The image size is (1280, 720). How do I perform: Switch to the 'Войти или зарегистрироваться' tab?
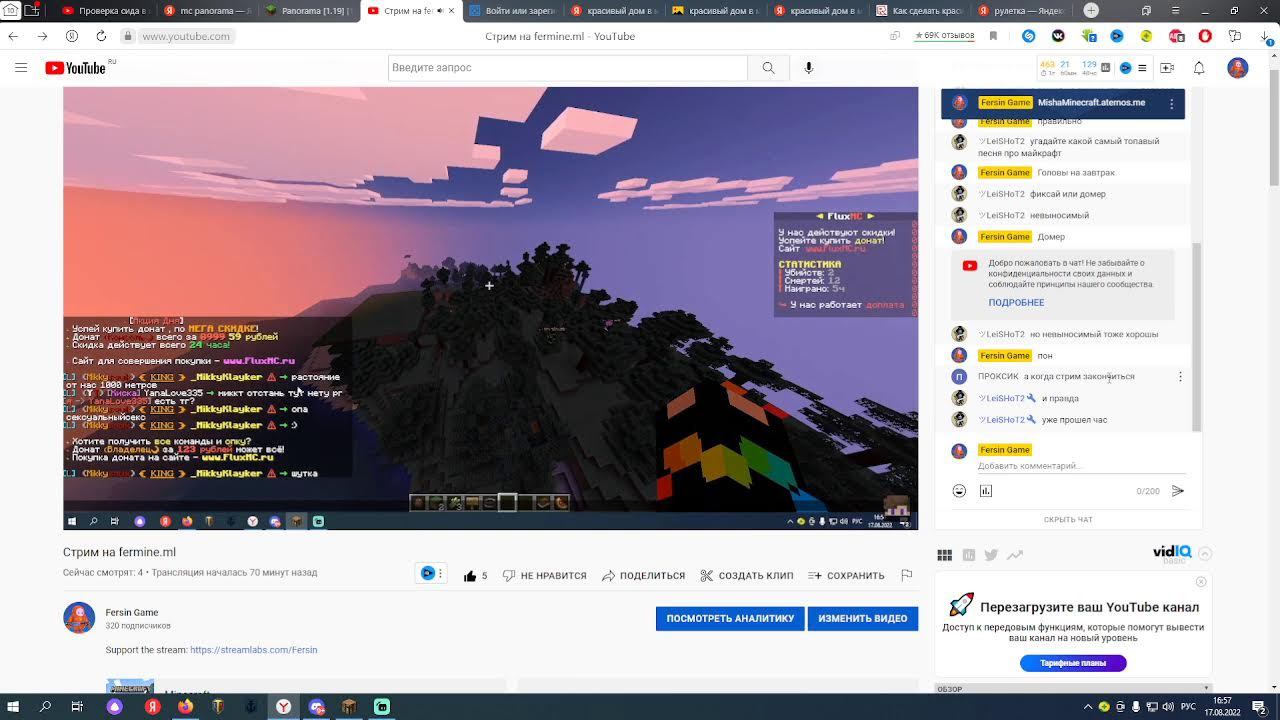click(x=512, y=11)
